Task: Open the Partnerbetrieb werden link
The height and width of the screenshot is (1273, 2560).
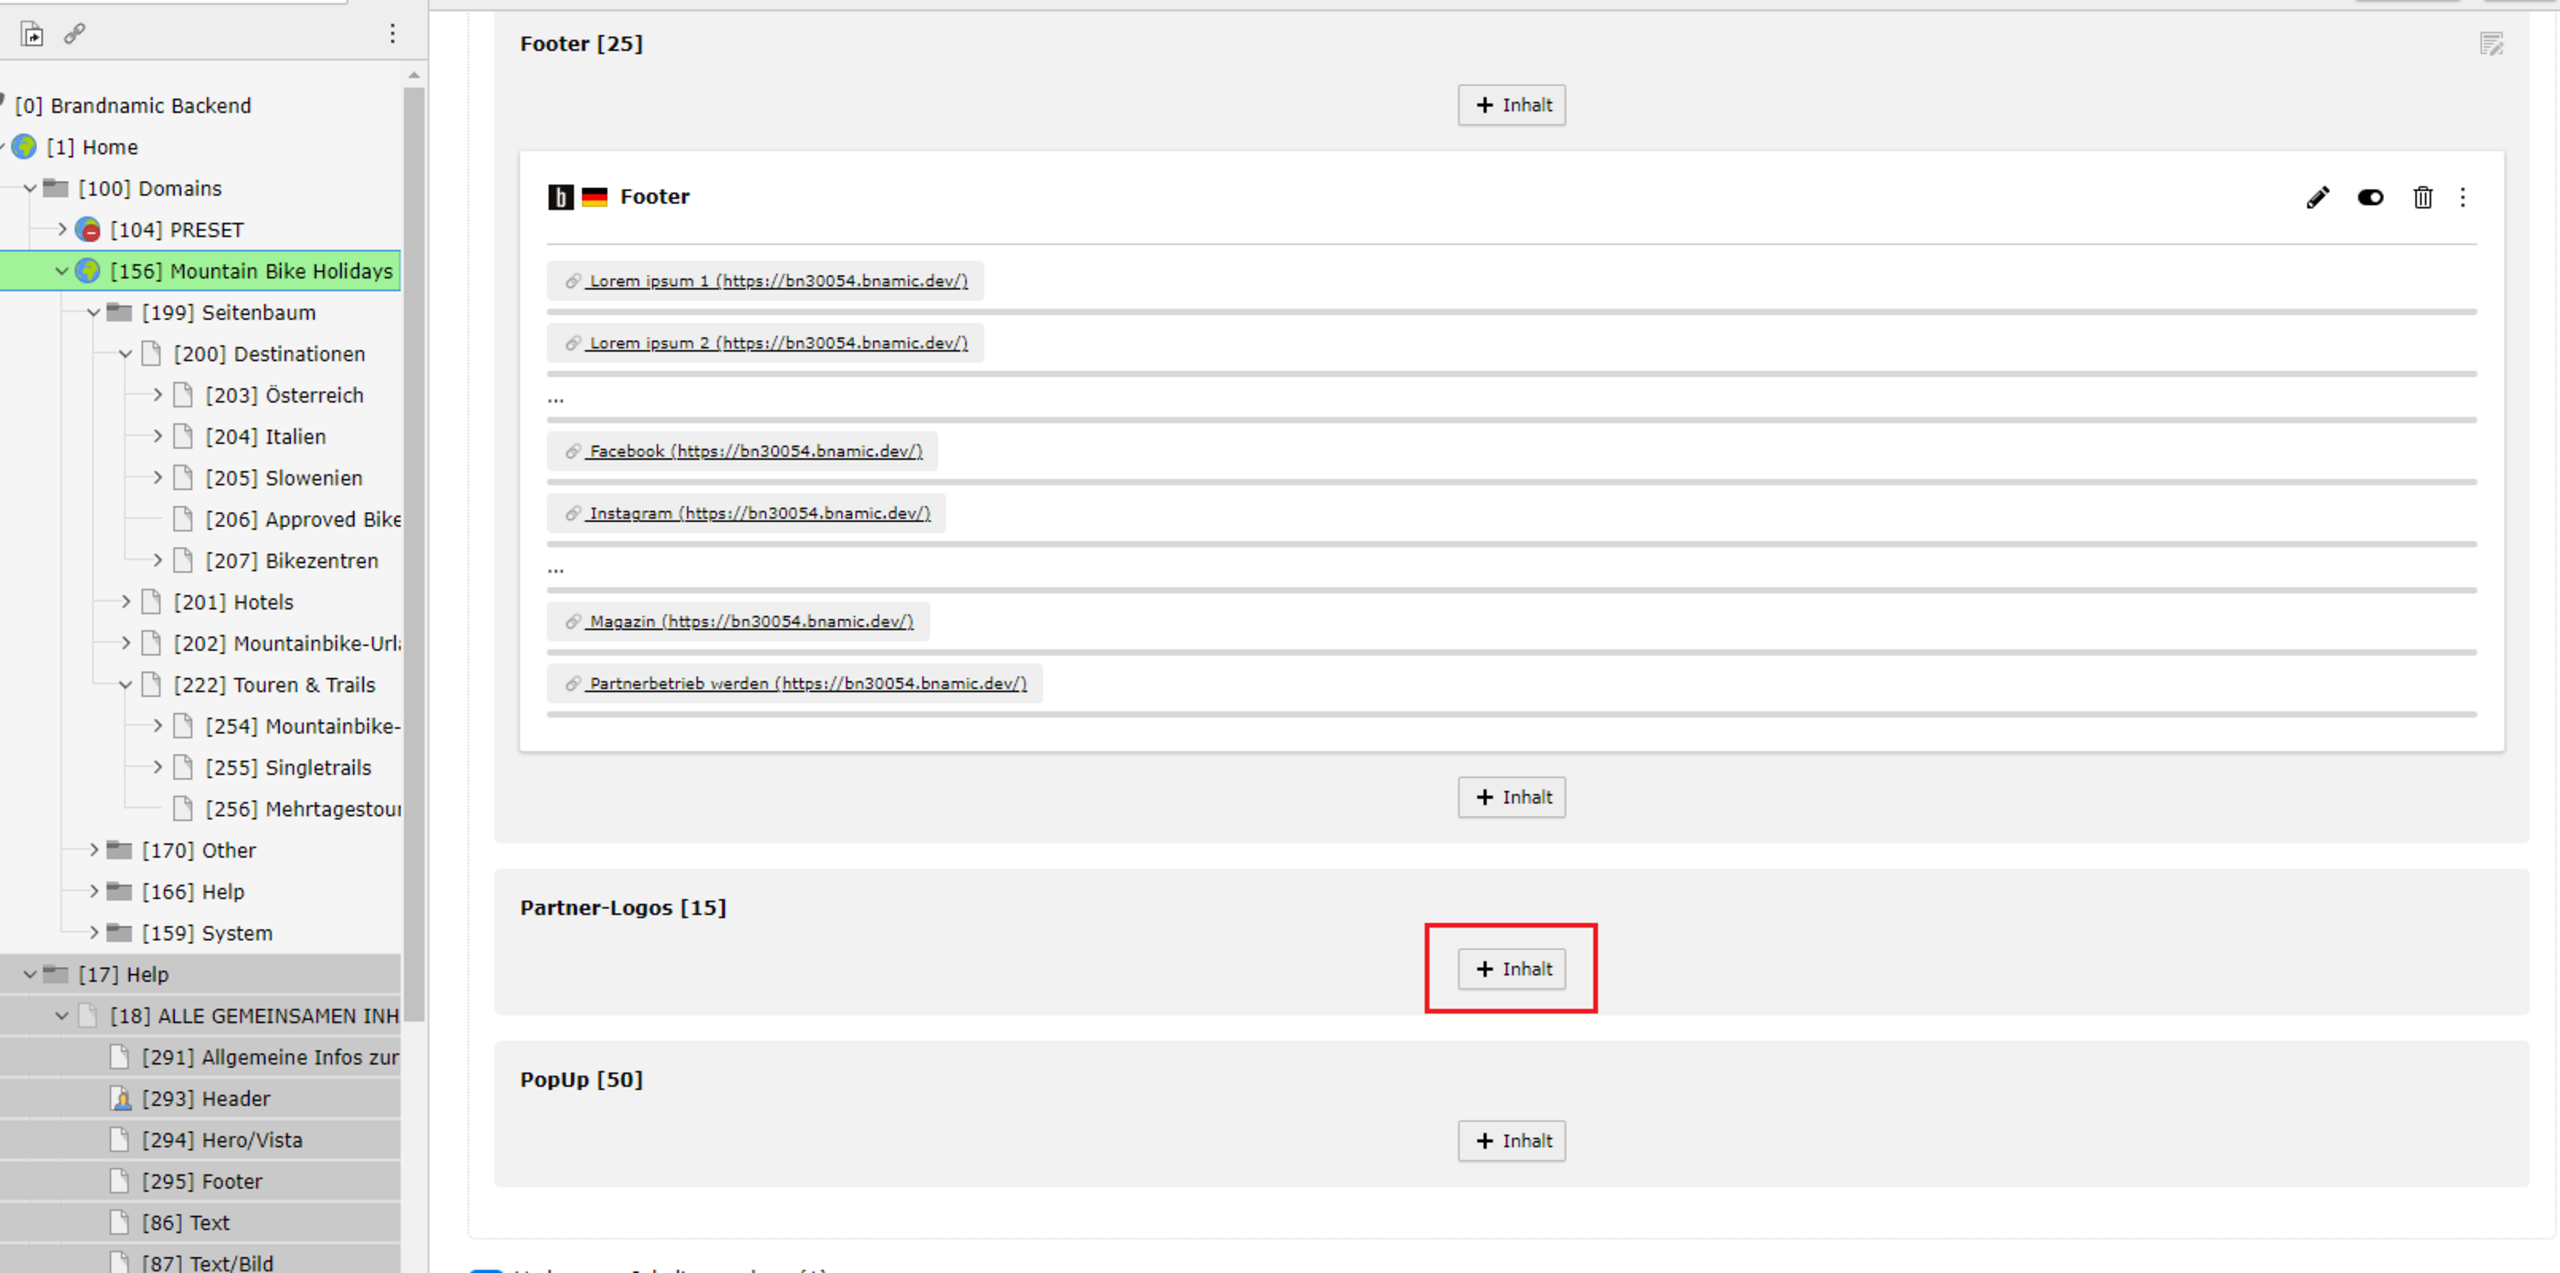Action: click(807, 683)
